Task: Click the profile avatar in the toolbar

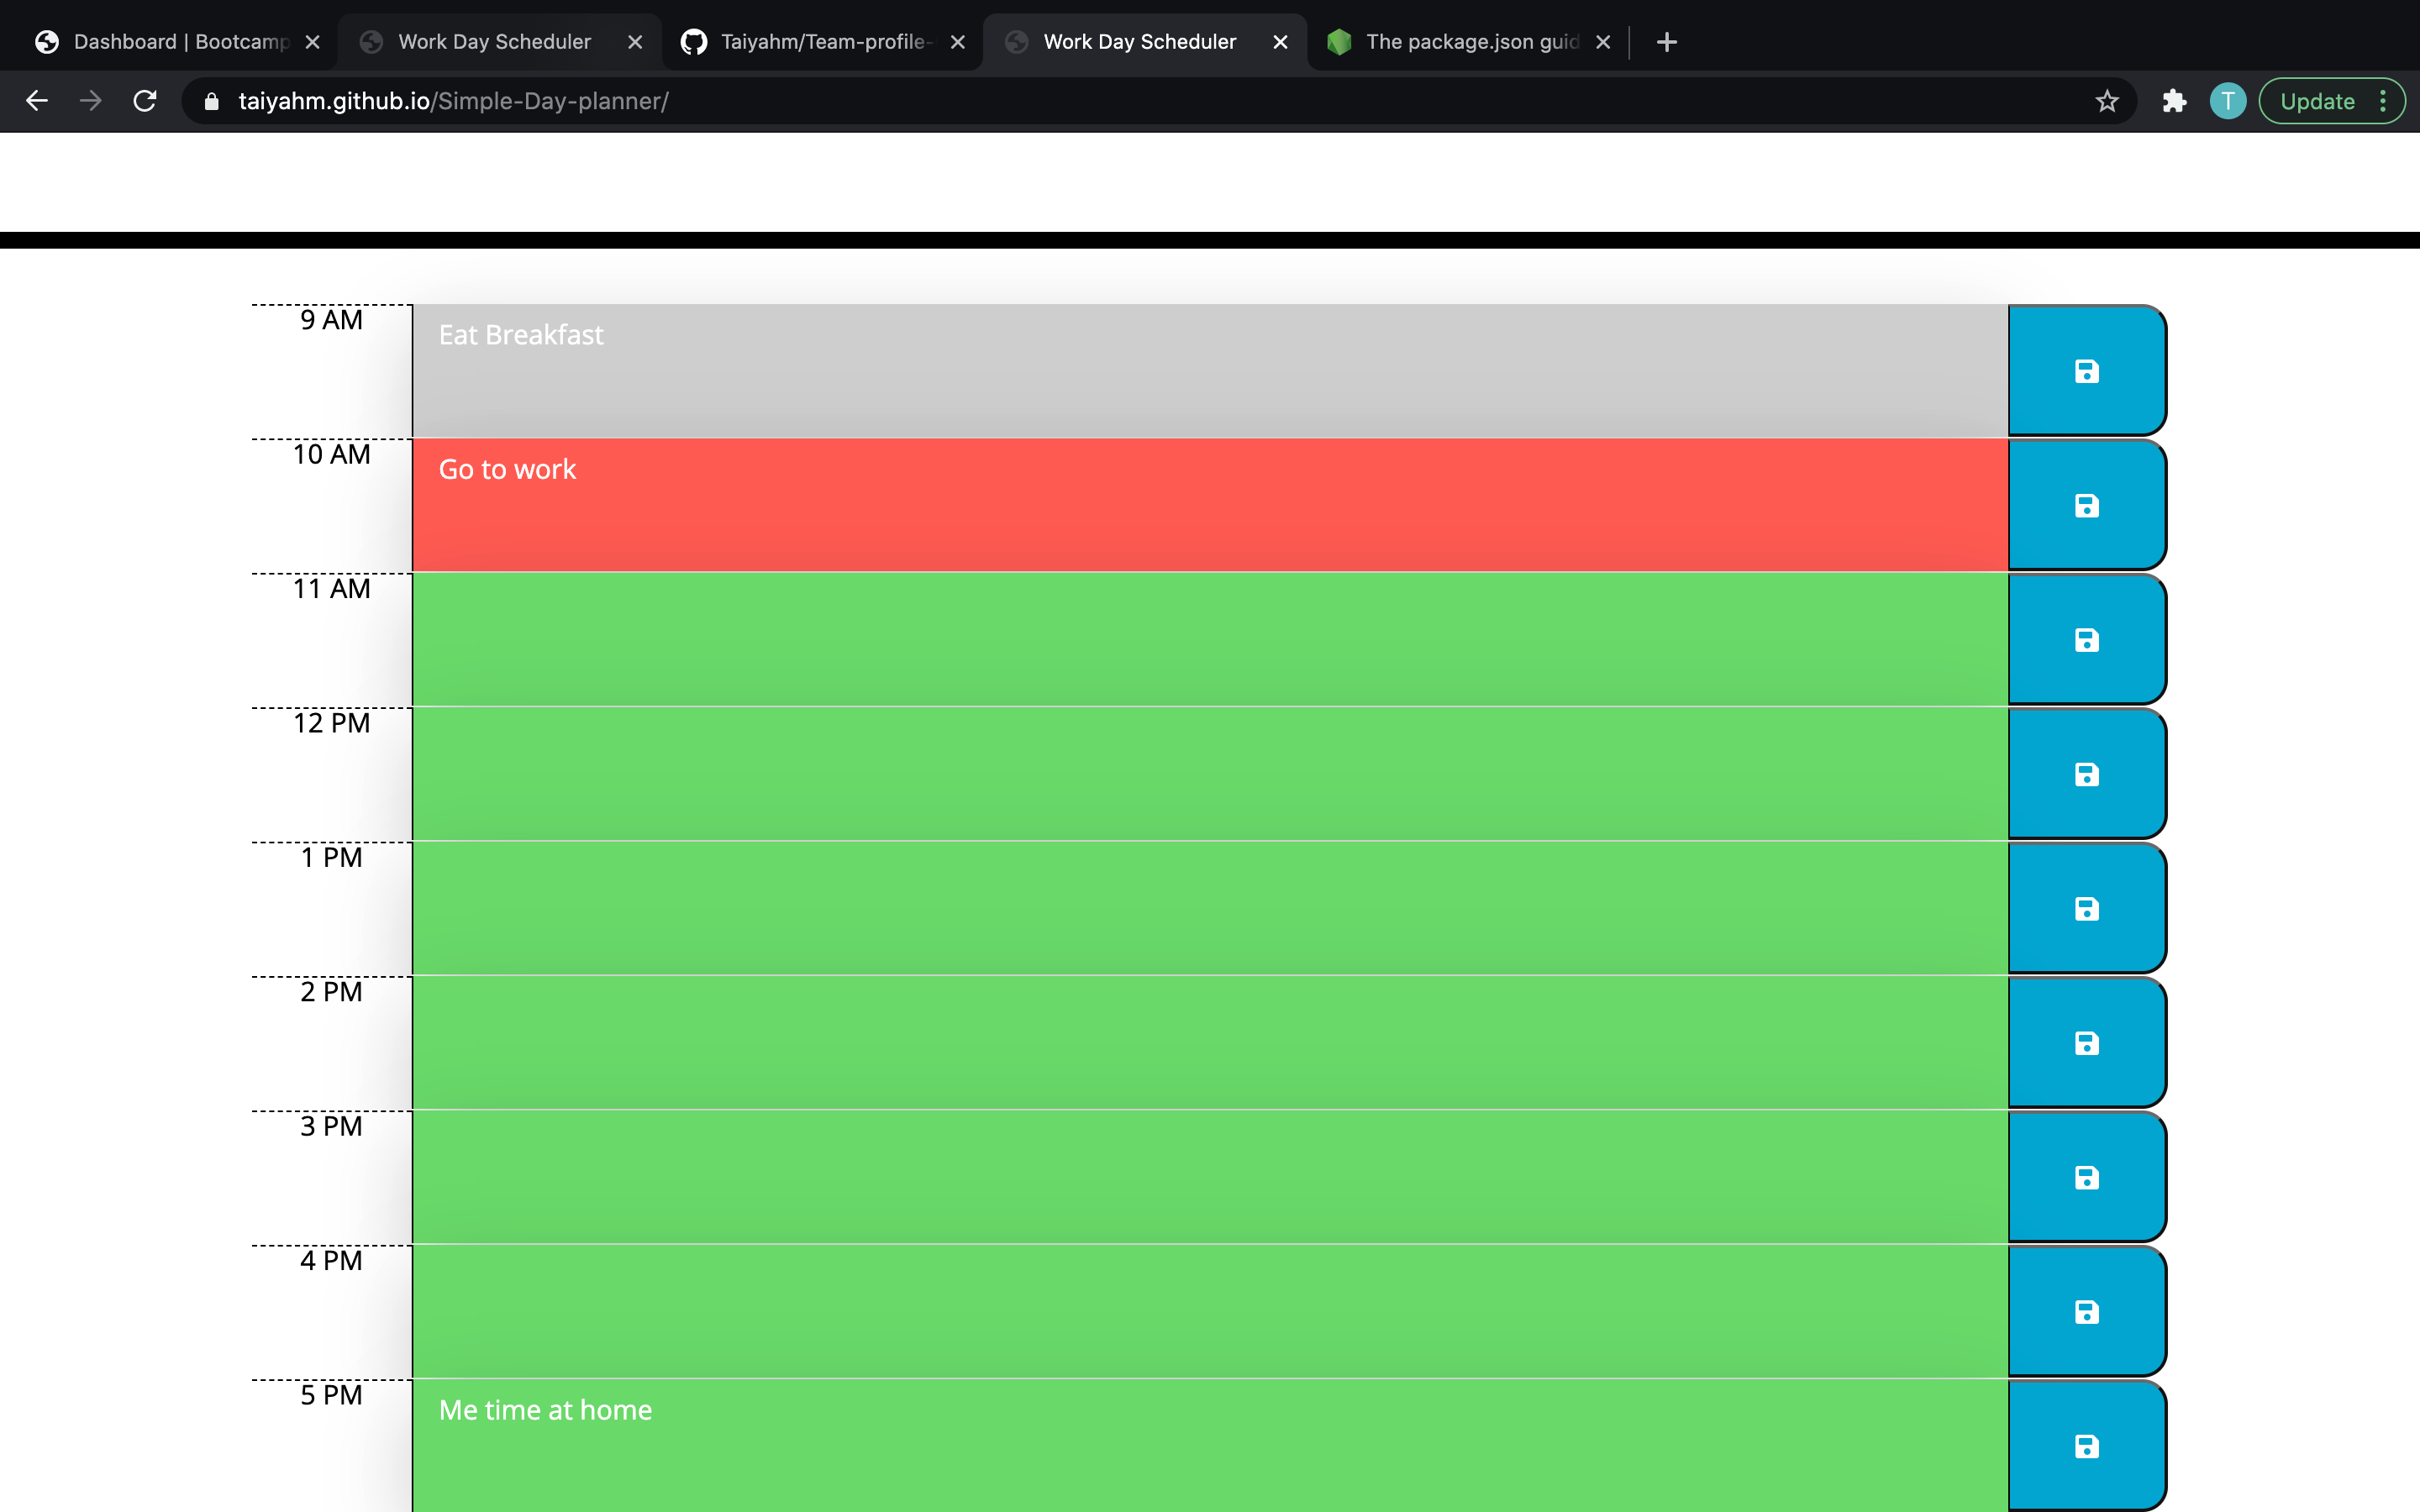Action: (2227, 101)
